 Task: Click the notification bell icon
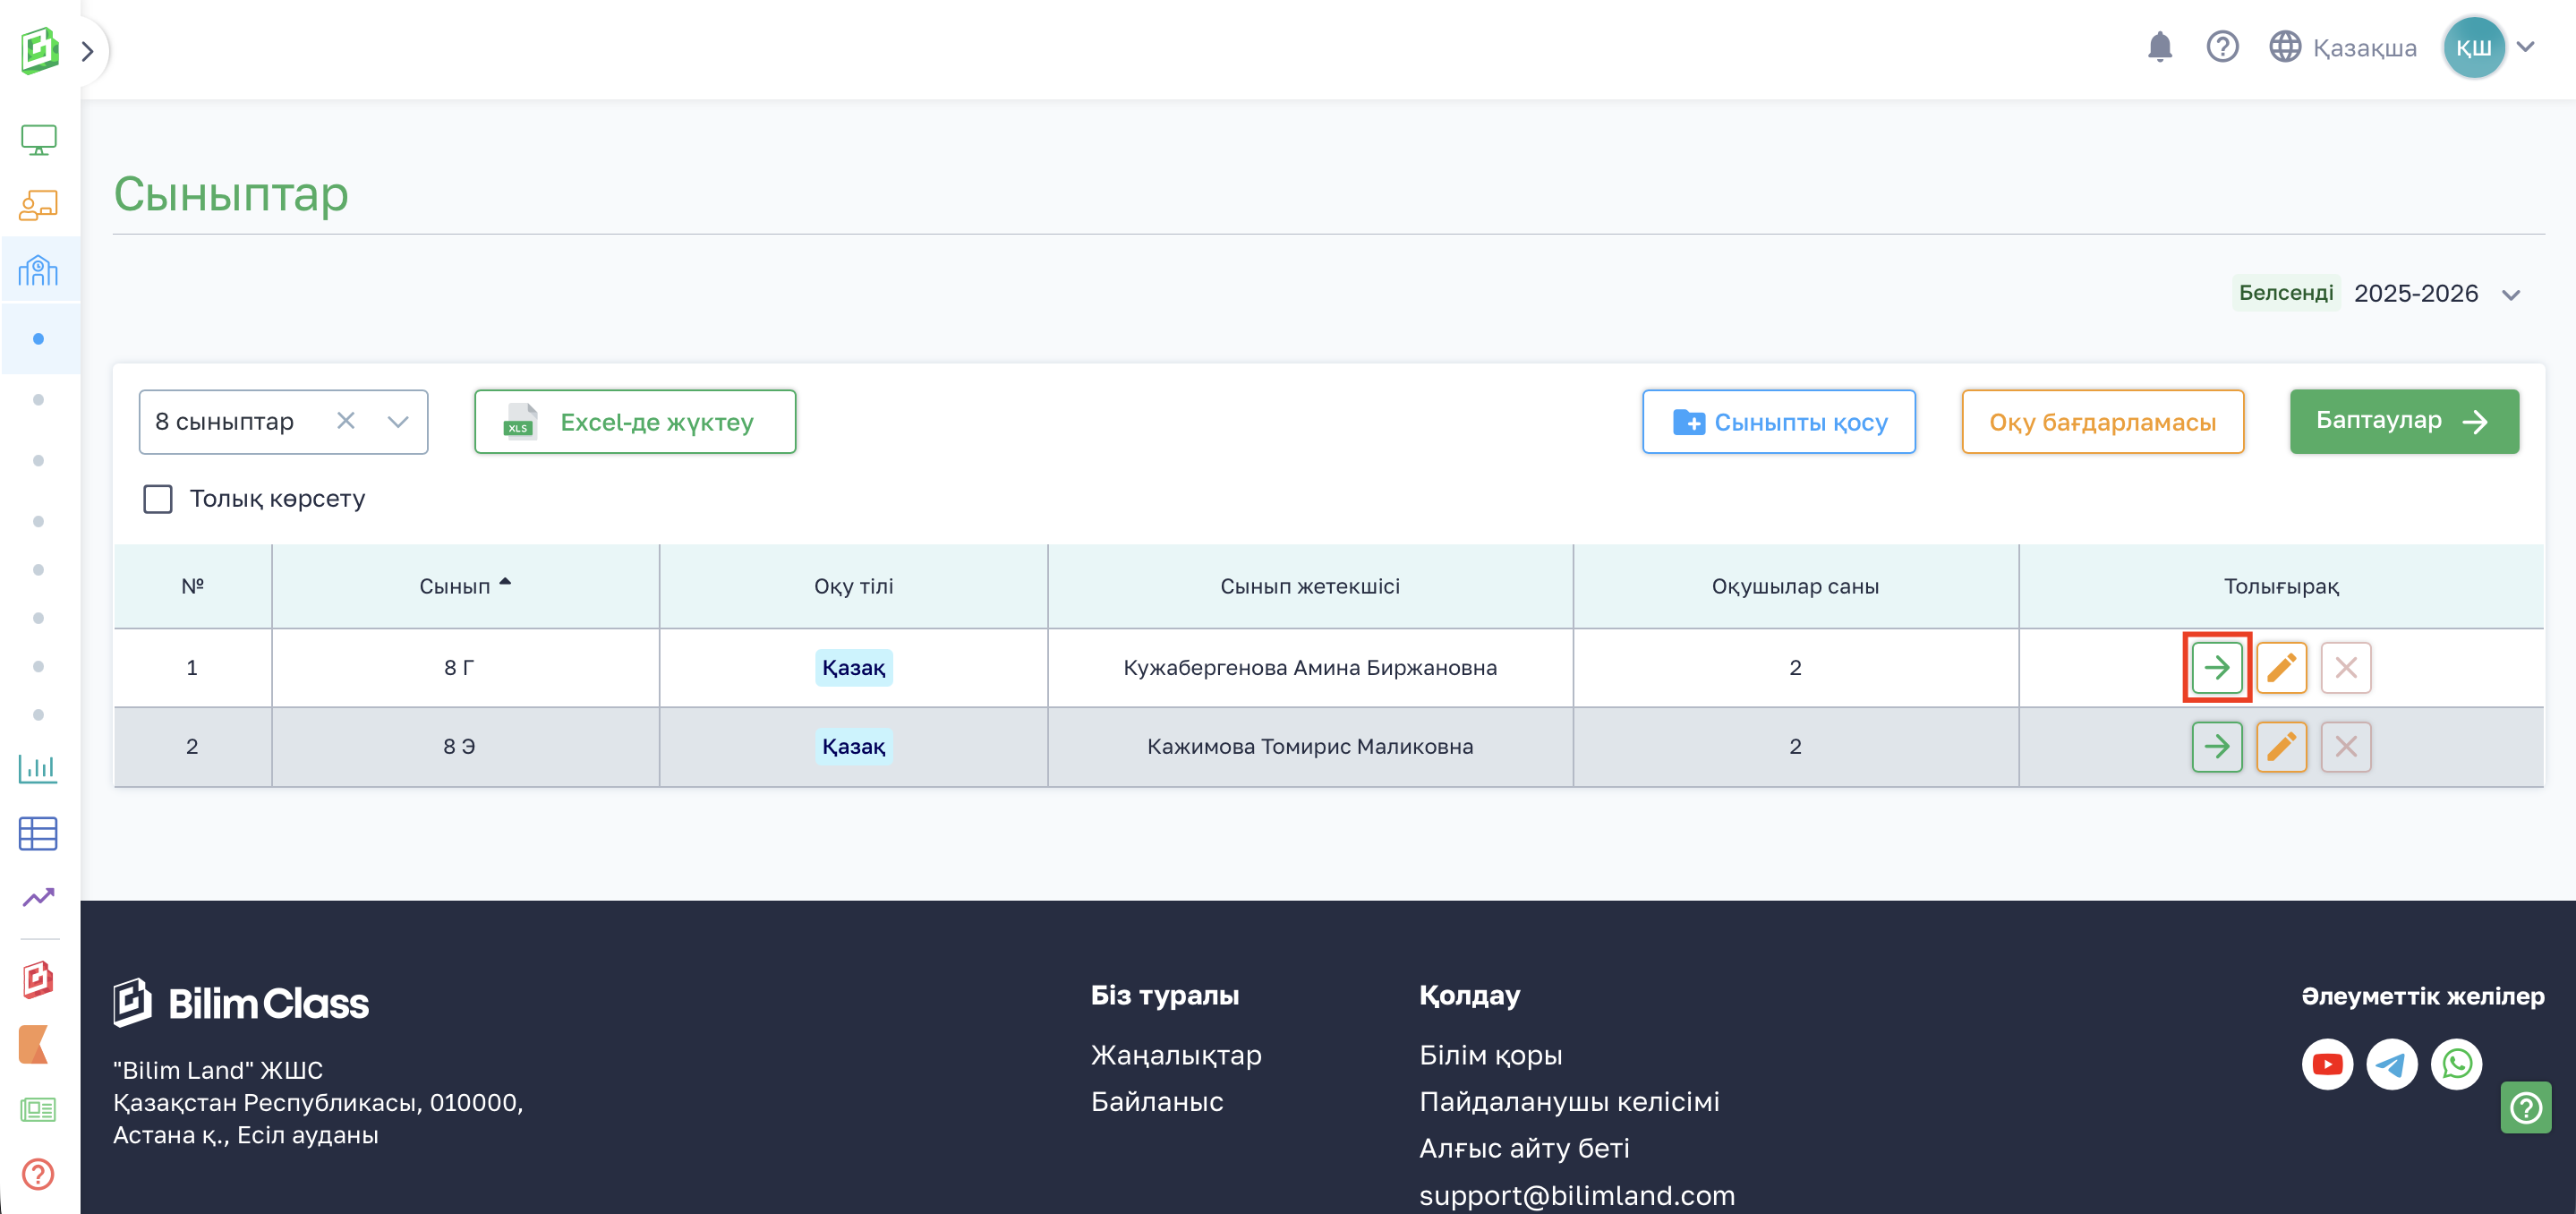coord(2159,47)
